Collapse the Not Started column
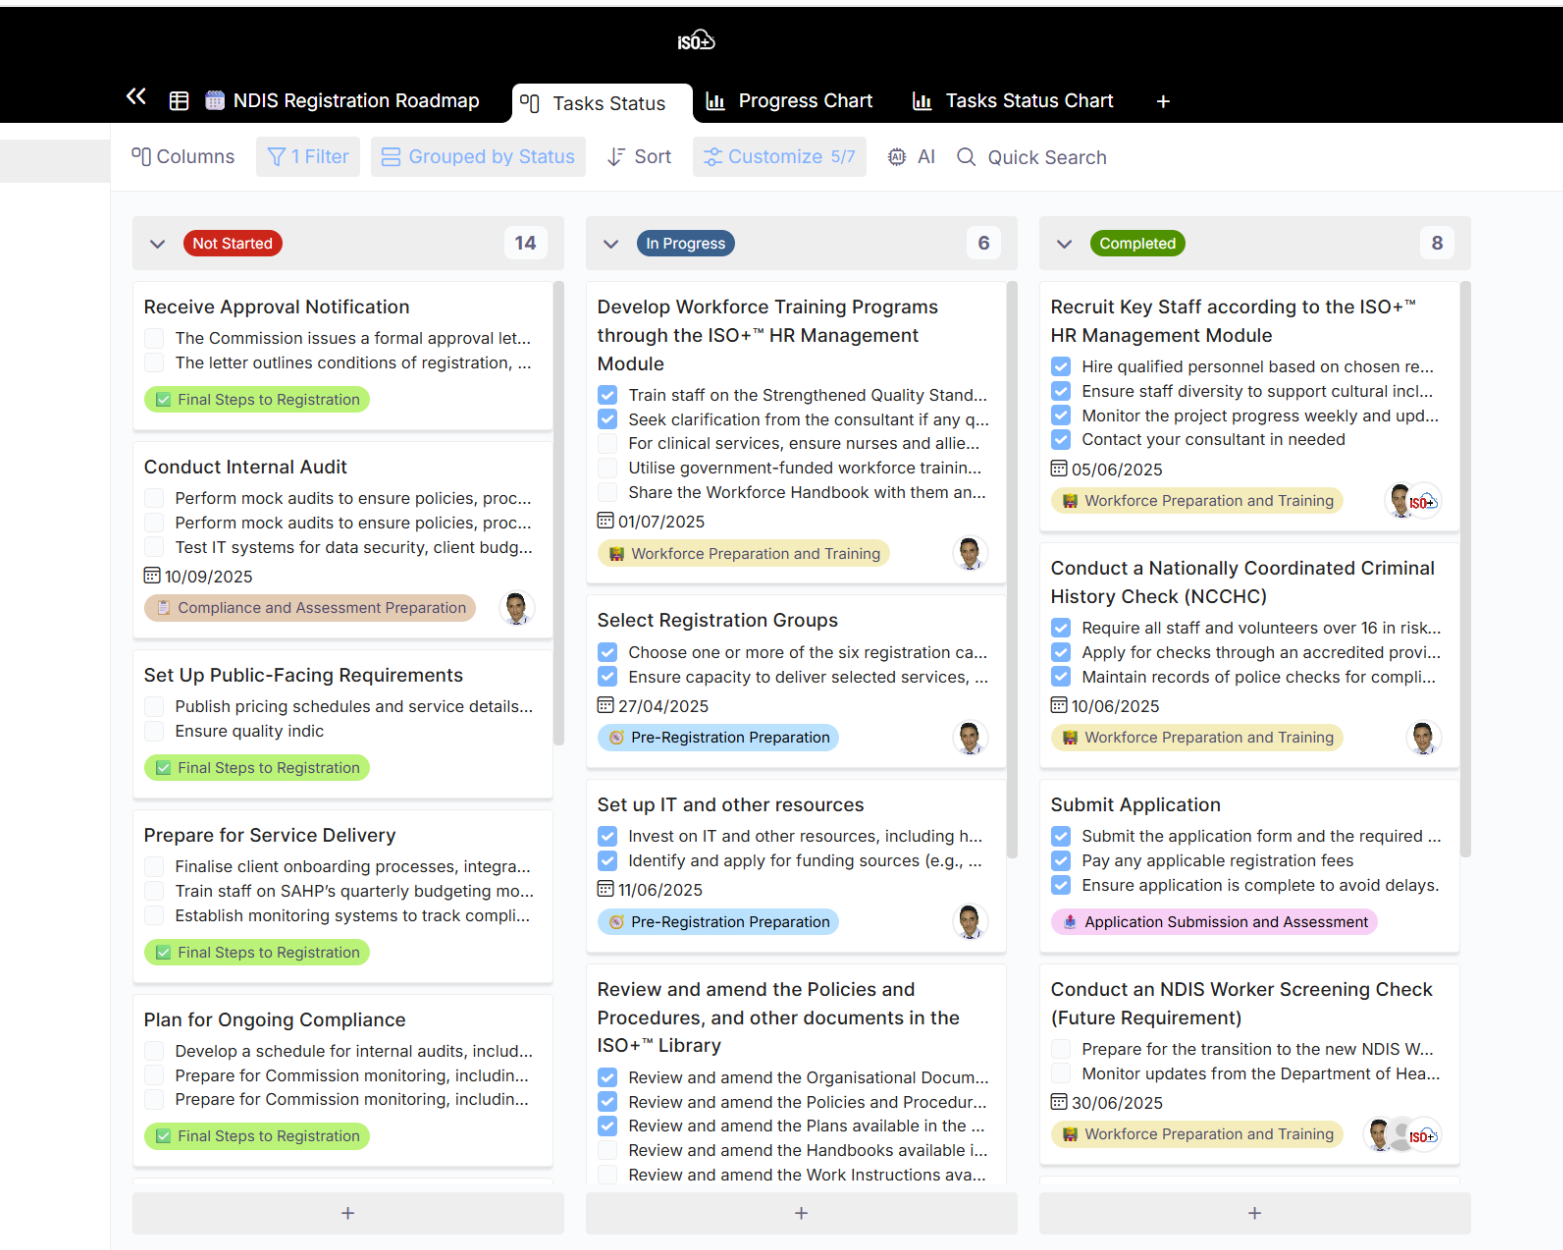The height and width of the screenshot is (1250, 1563). point(157,244)
